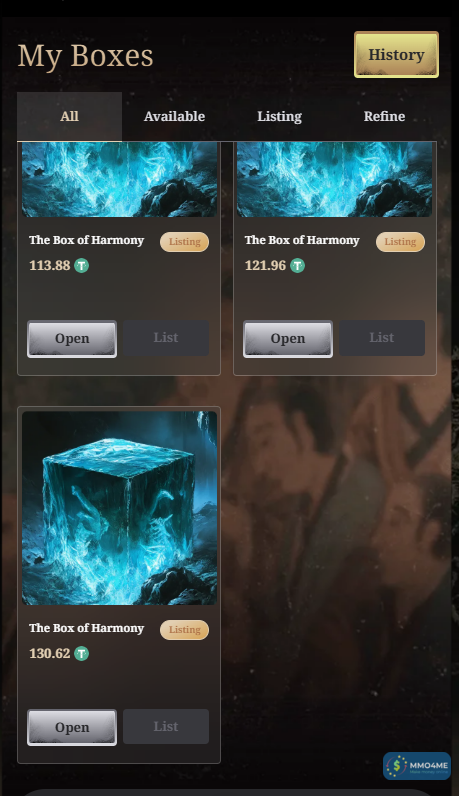This screenshot has height=796, width=459.
Task: Open the 130.62 Box of Harmony
Action: click(72, 727)
